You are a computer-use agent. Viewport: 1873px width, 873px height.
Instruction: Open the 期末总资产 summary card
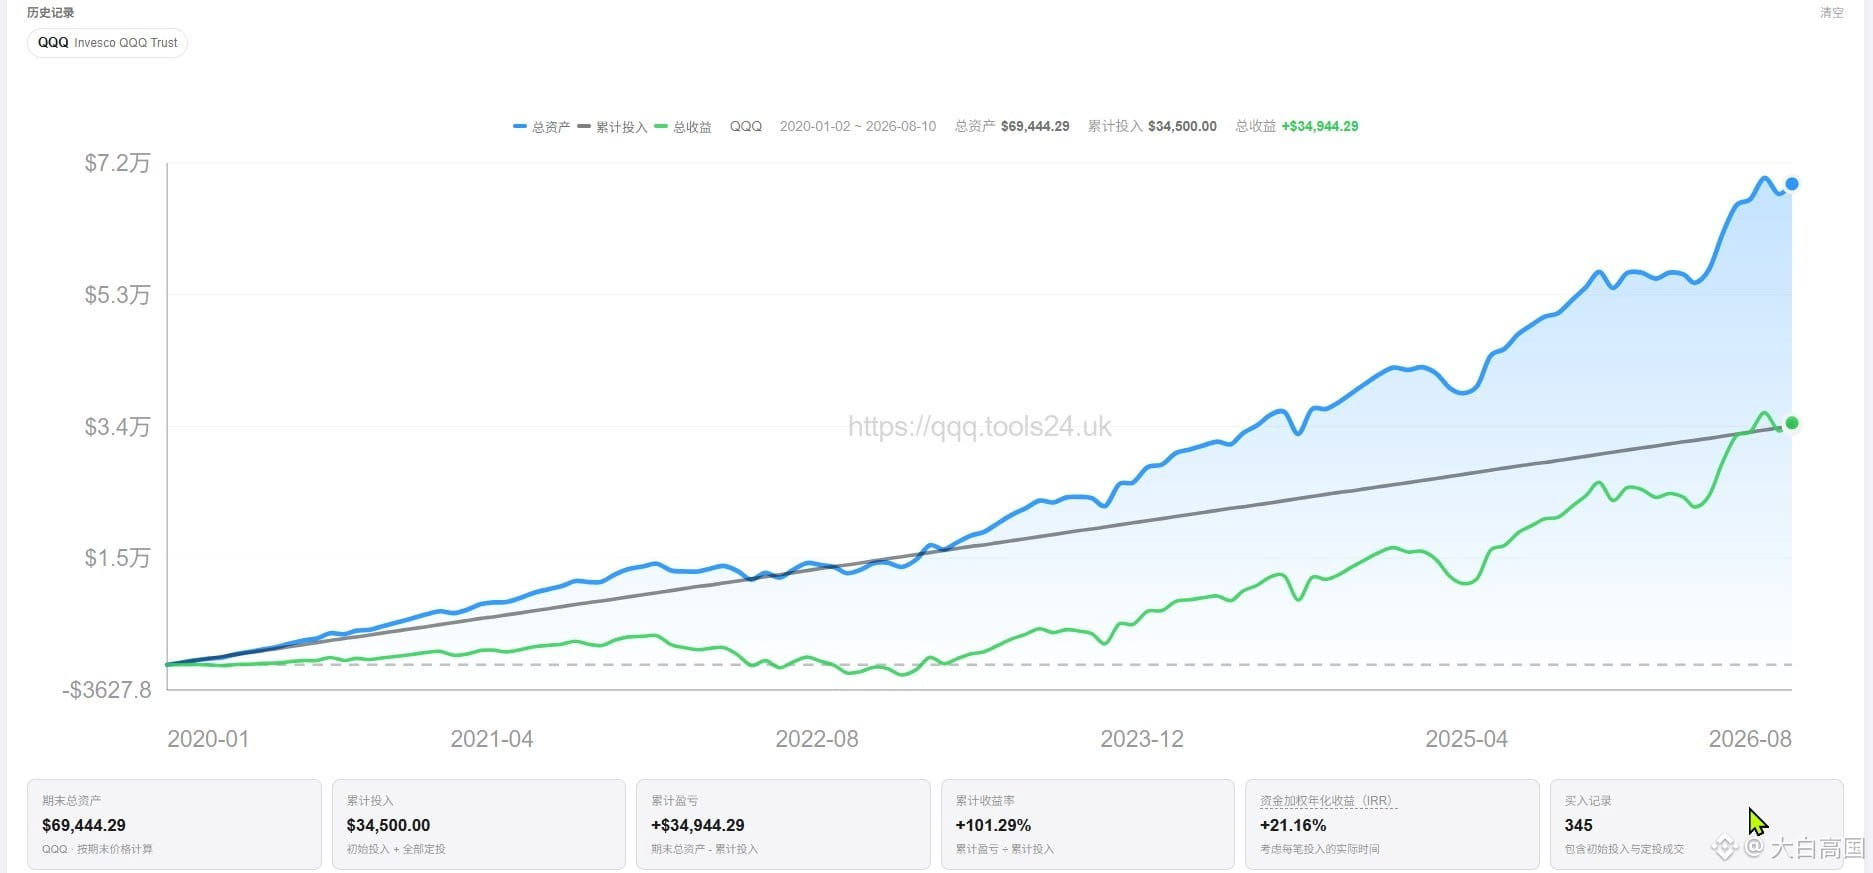click(x=174, y=824)
